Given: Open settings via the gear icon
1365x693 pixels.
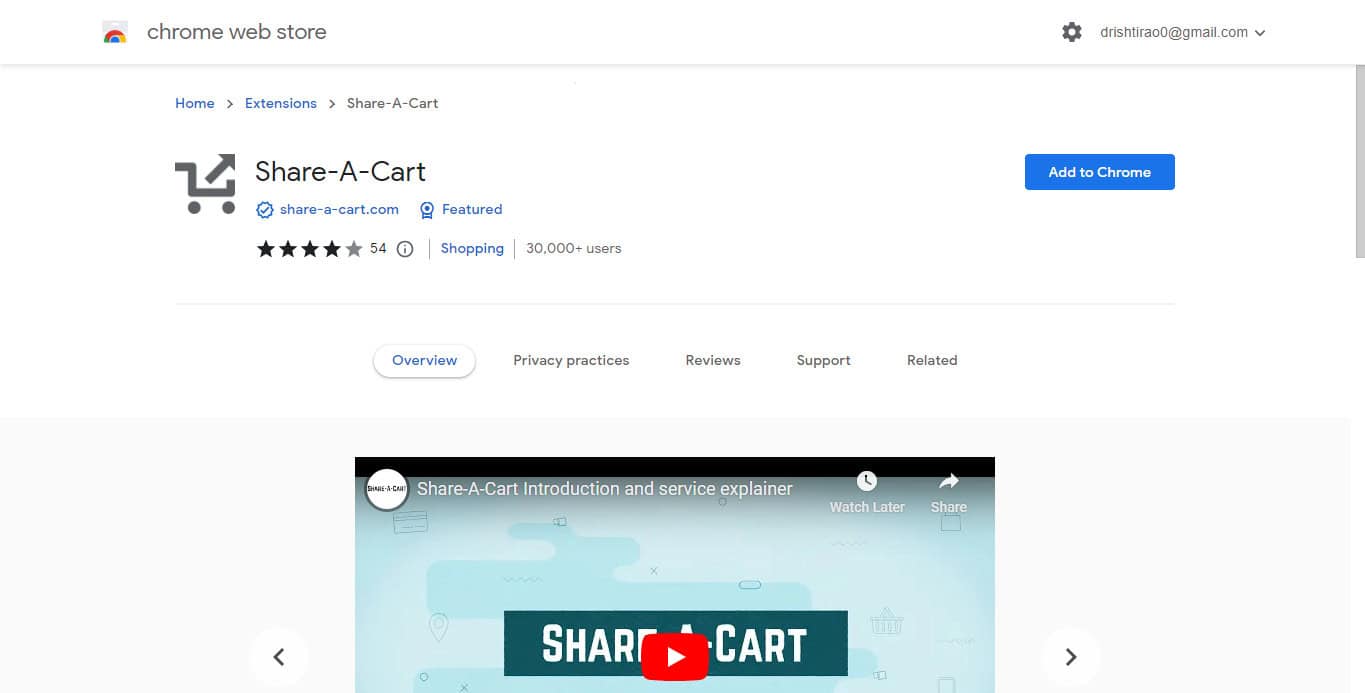Looking at the screenshot, I should point(1072,32).
